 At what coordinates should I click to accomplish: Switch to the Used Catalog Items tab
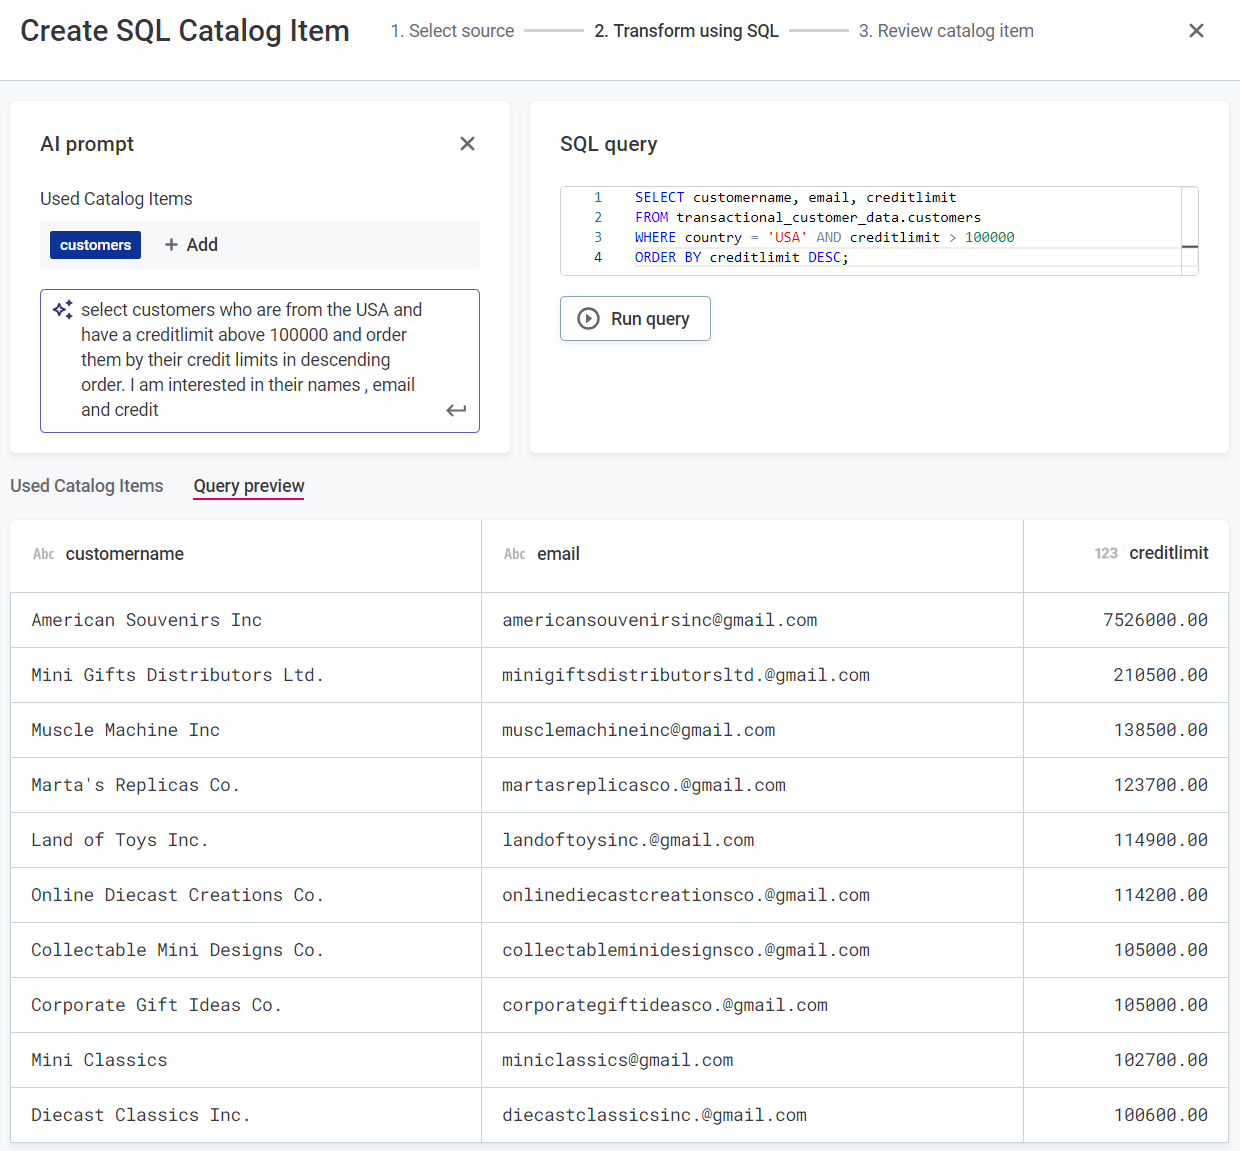point(87,486)
